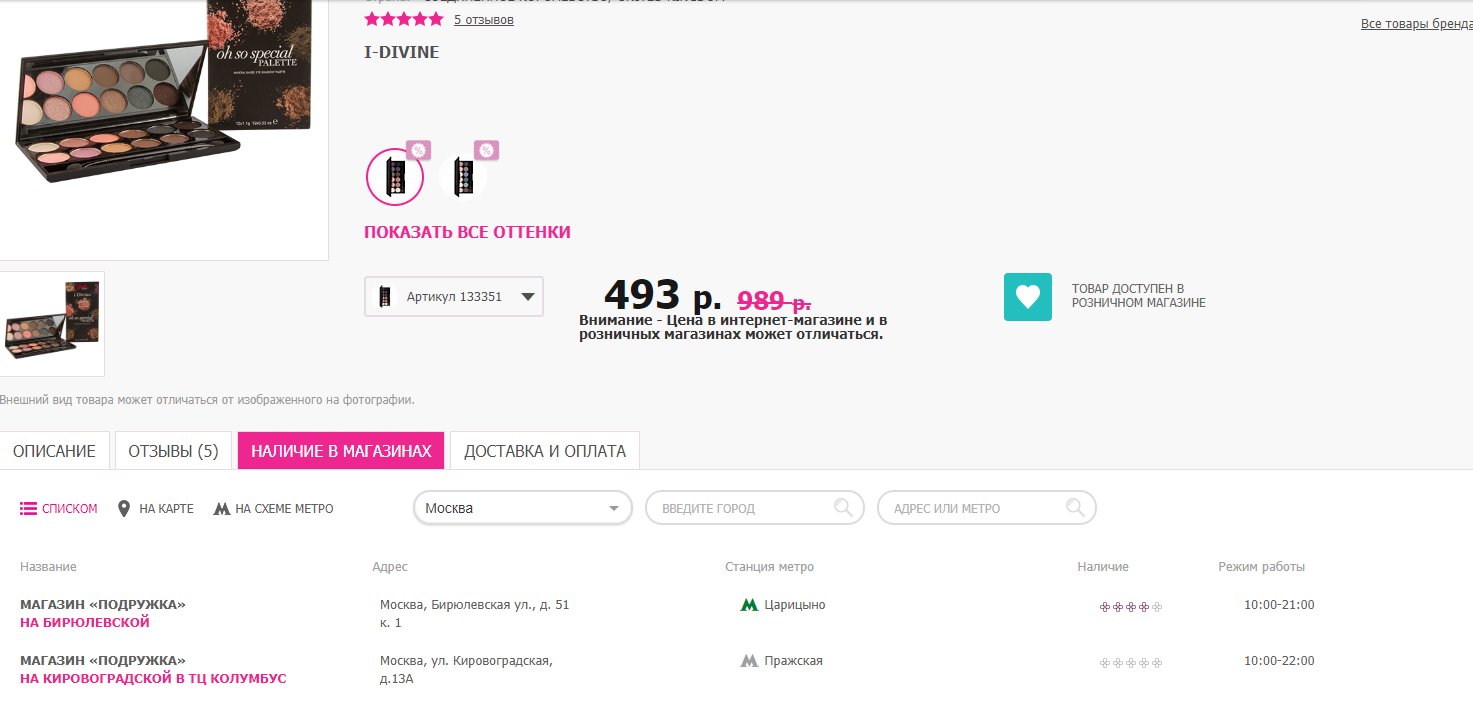Click the search magnifier in city field
The width and height of the screenshot is (1473, 724).
click(x=843, y=507)
